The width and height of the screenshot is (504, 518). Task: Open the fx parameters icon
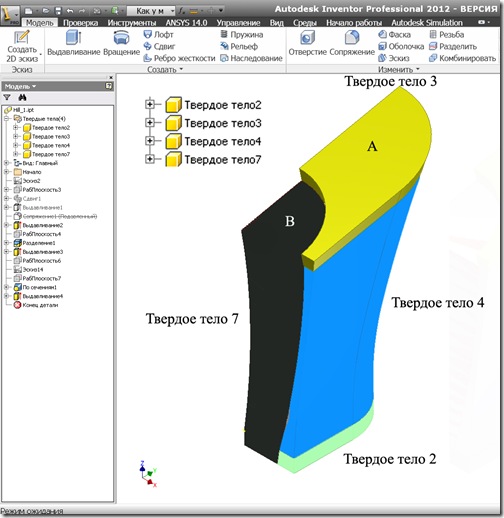point(181,11)
